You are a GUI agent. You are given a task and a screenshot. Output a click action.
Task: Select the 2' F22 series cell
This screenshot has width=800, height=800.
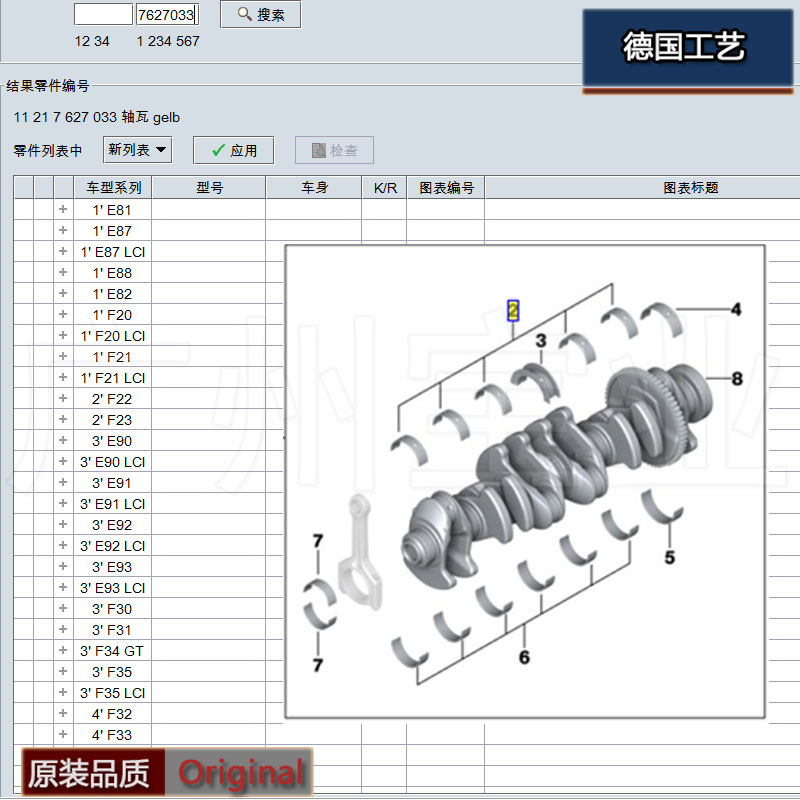pyautogui.click(x=113, y=398)
